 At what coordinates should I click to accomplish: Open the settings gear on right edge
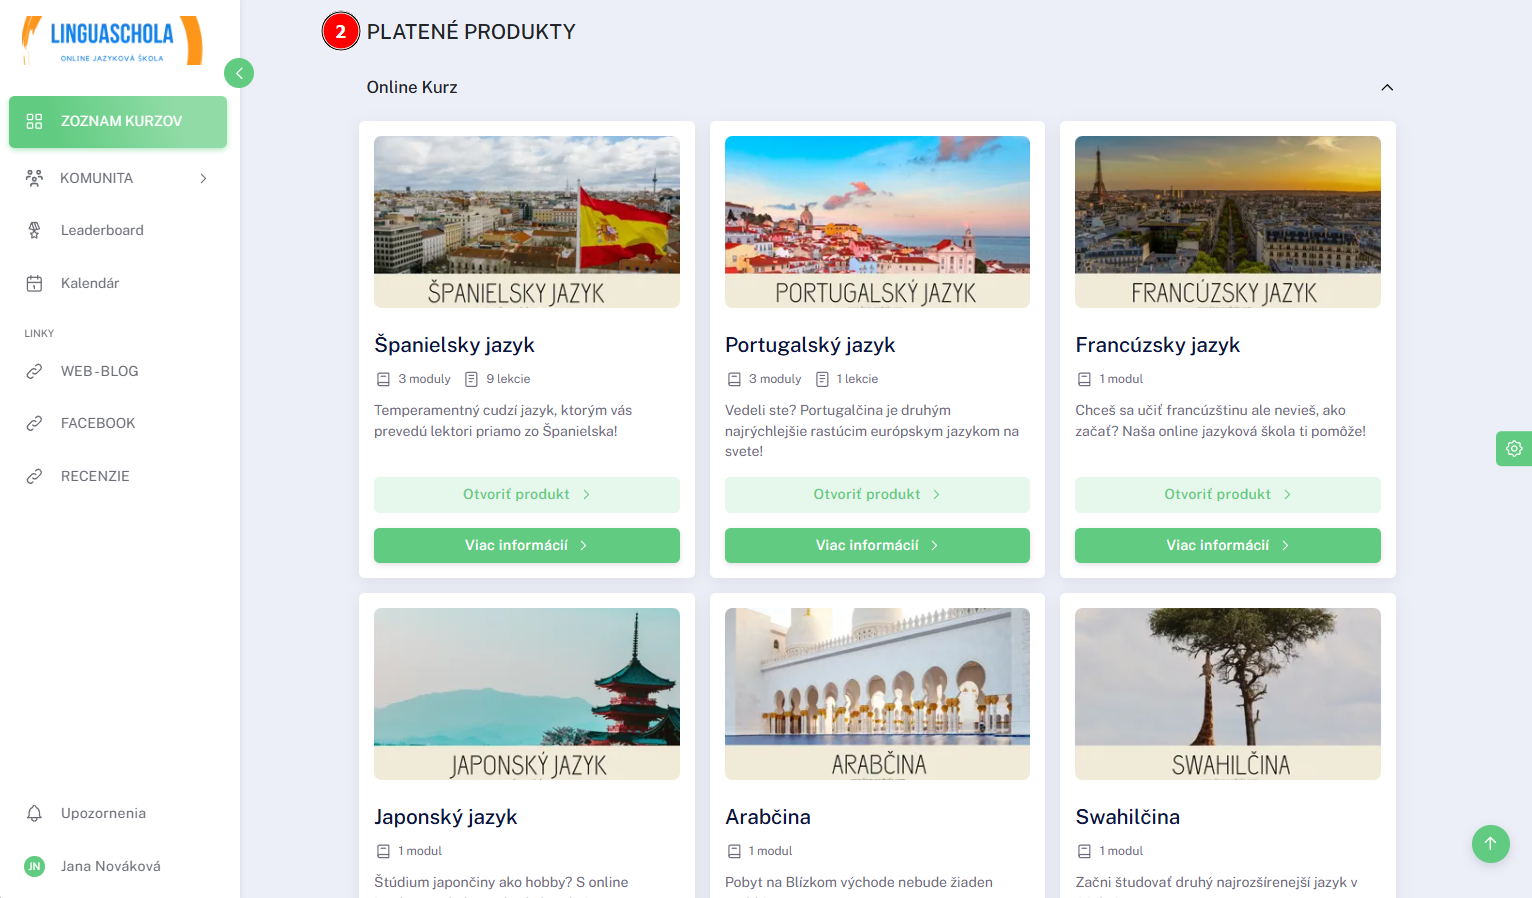[x=1514, y=449]
